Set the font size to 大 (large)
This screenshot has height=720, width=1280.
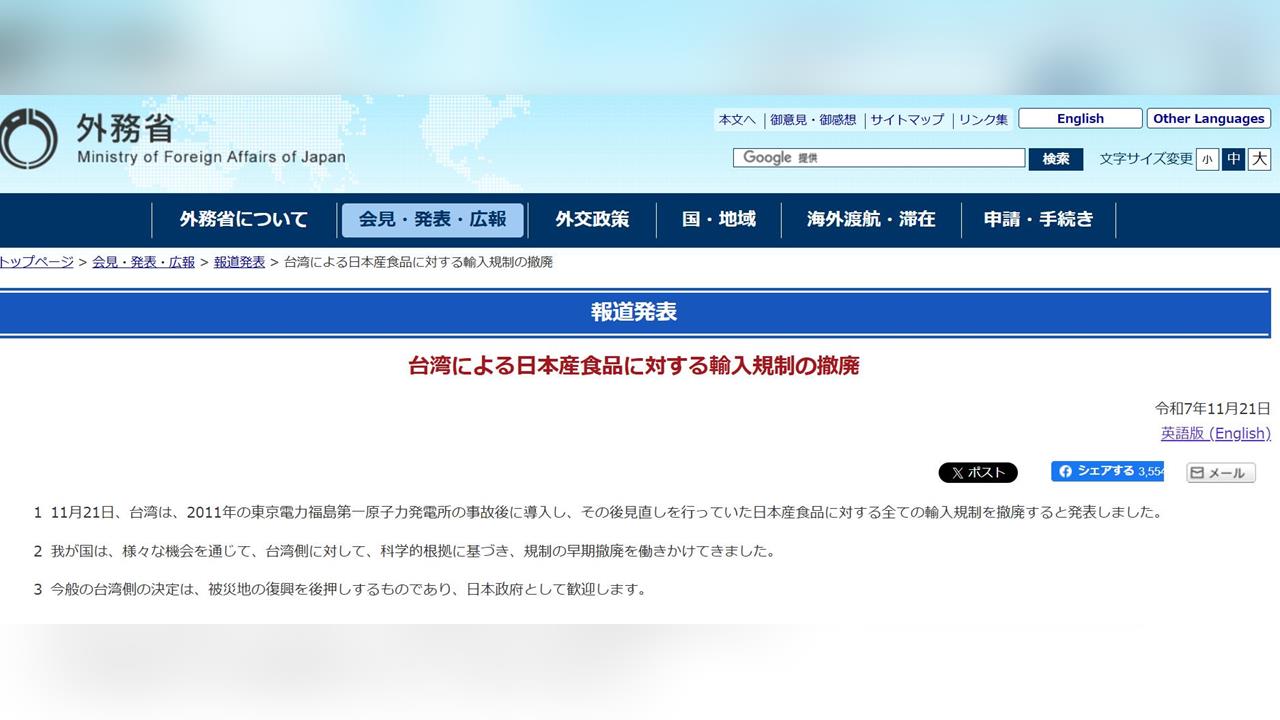click(x=1259, y=159)
